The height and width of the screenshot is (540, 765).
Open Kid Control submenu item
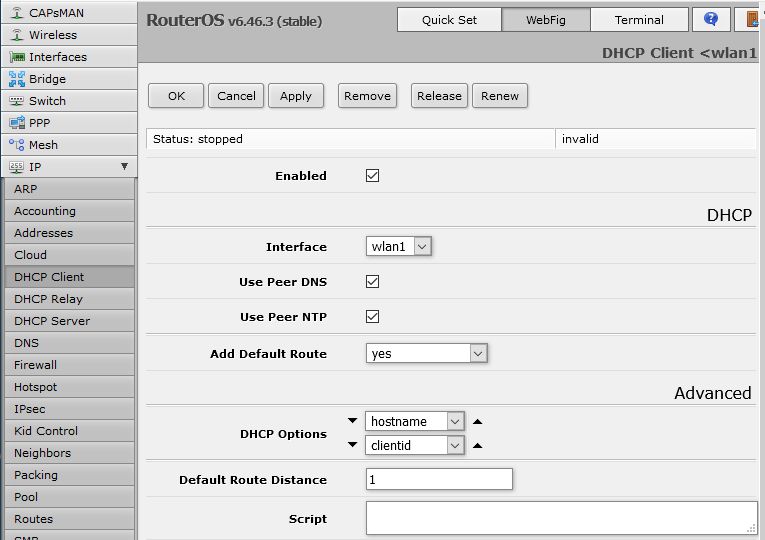click(x=70, y=431)
